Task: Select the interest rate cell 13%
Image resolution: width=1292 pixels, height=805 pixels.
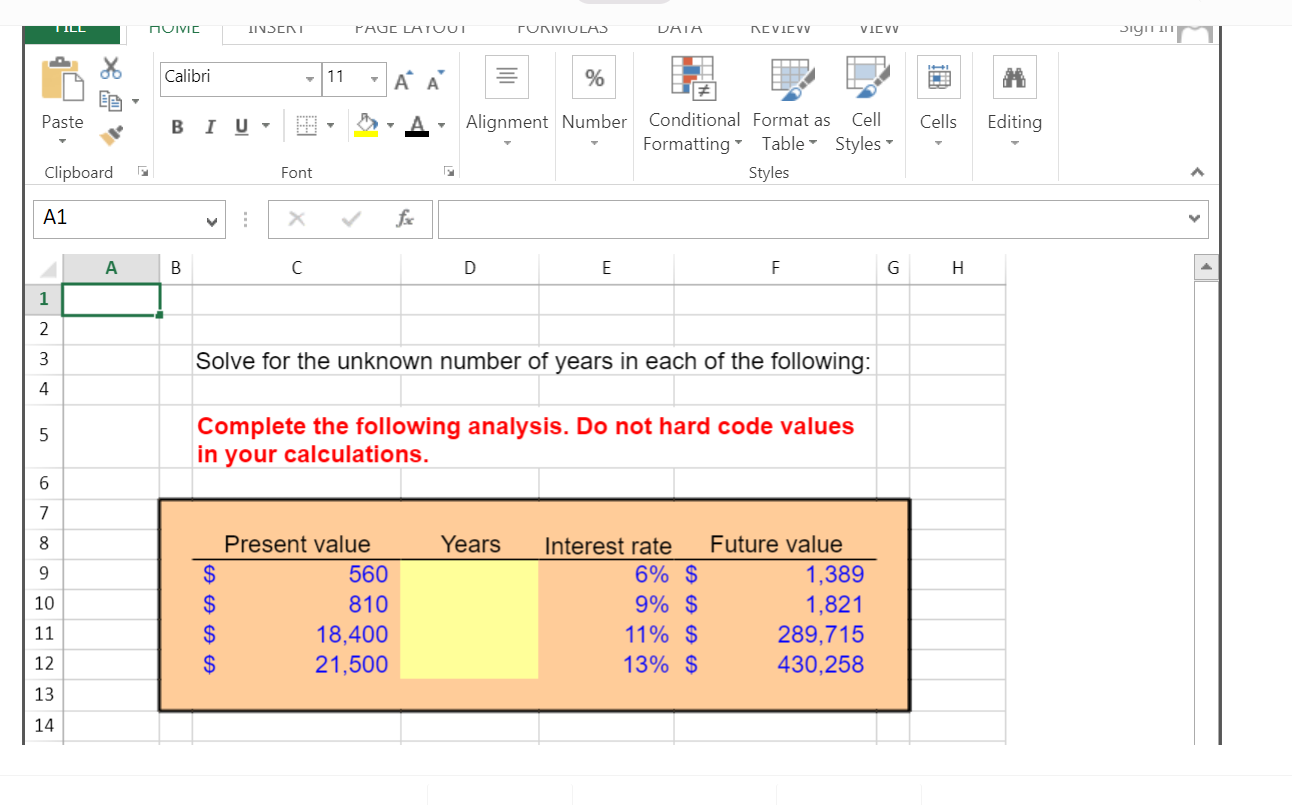Action: pos(606,664)
